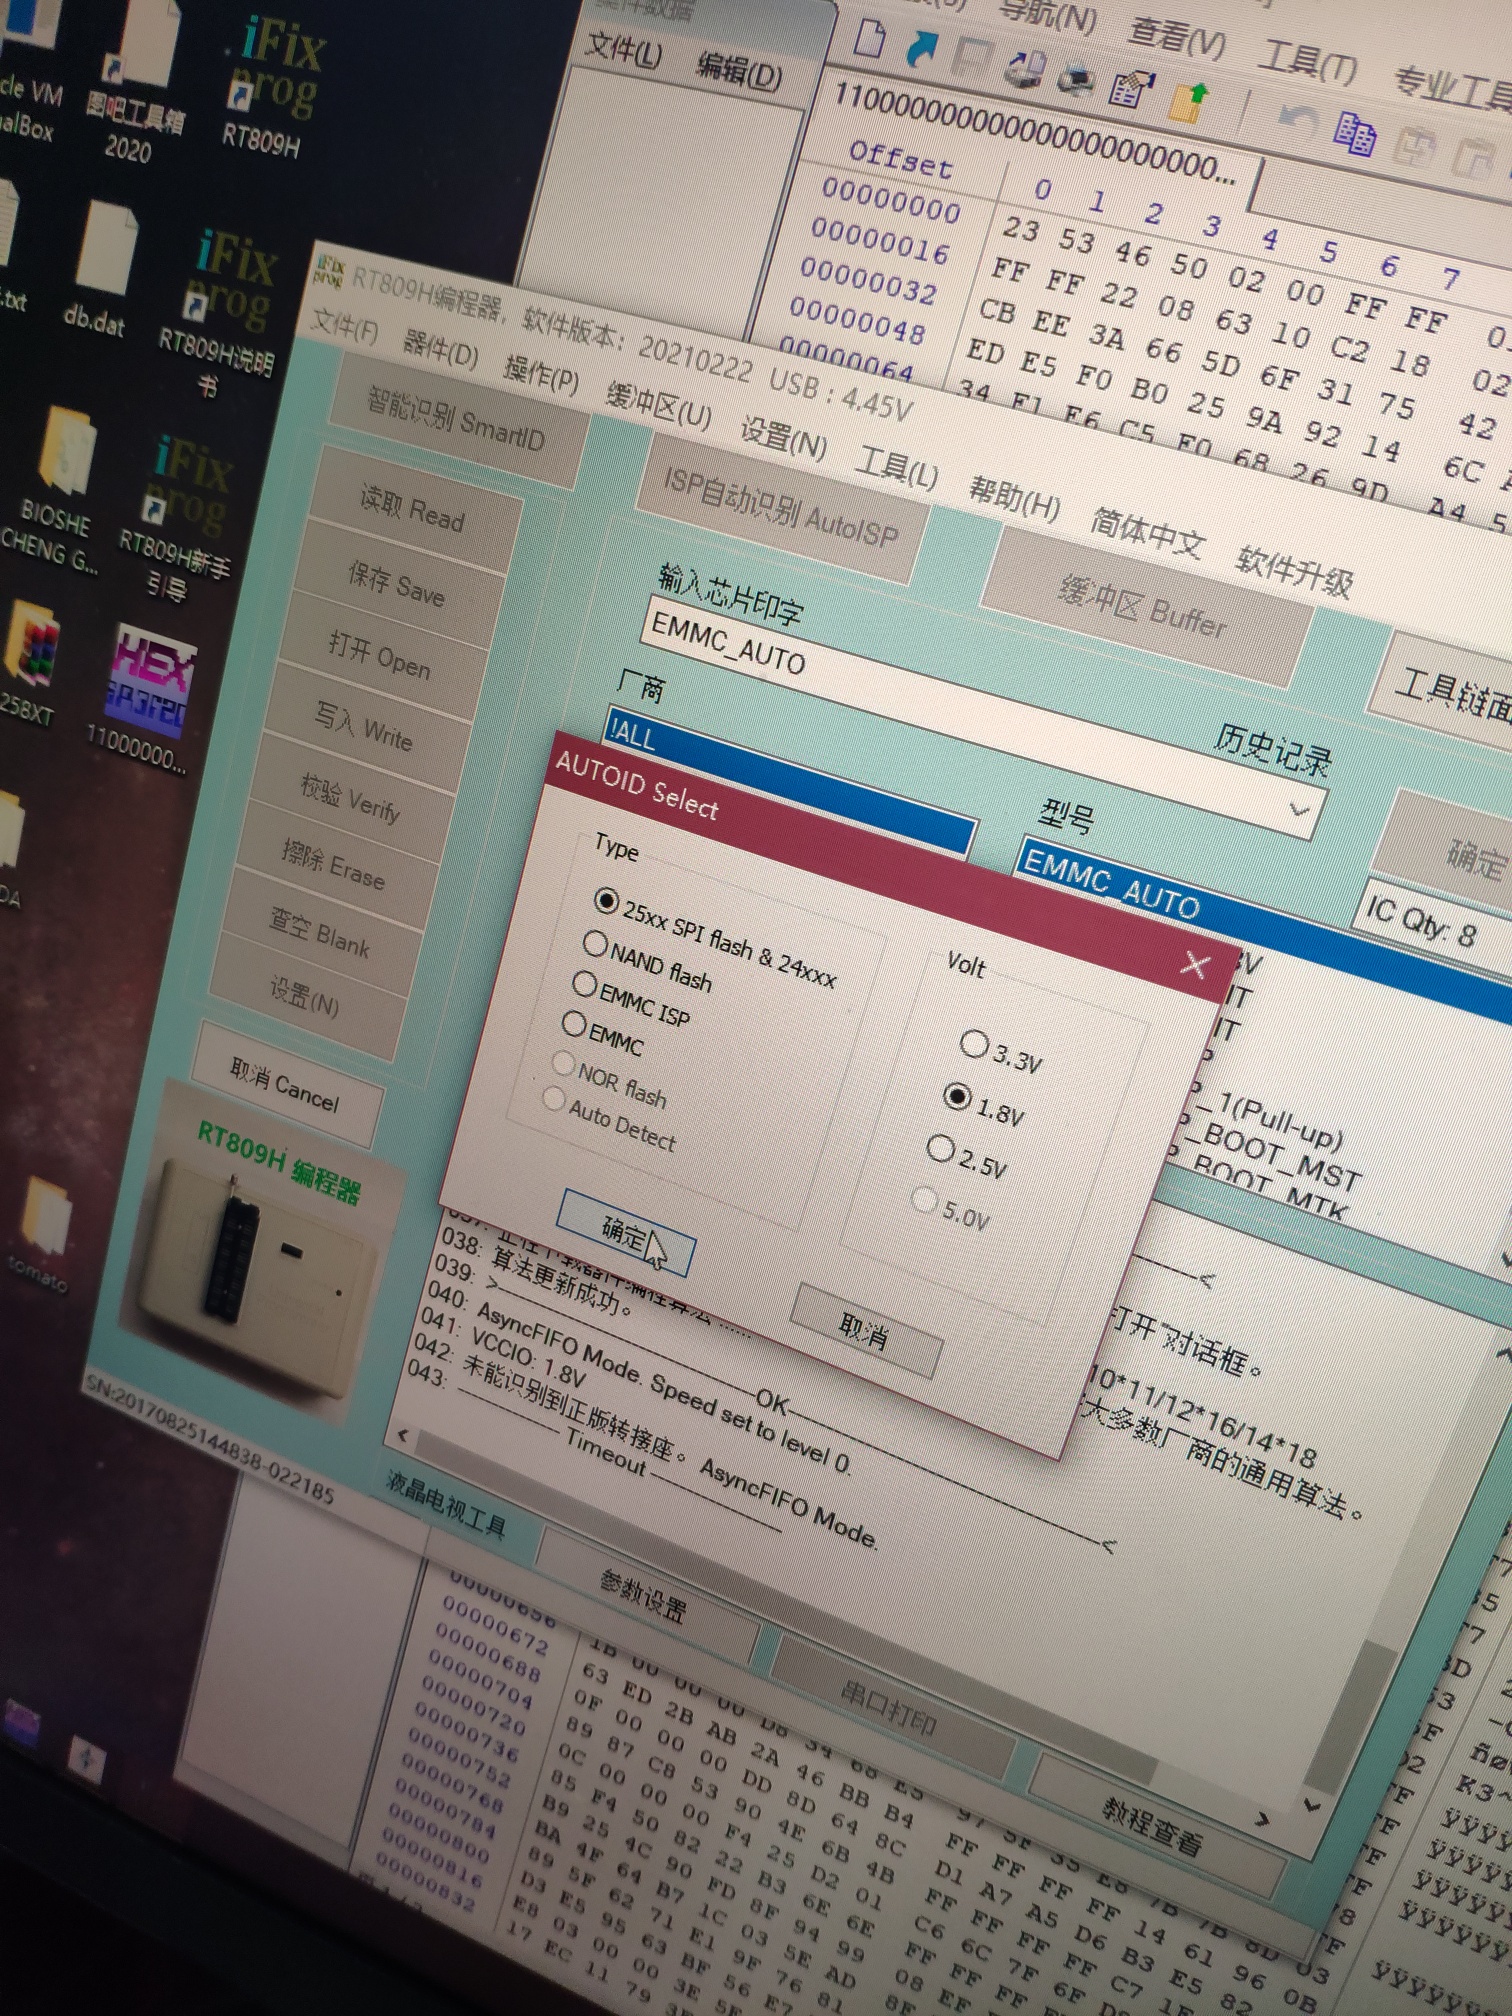Click the 查空 Blank button

pos(320,932)
